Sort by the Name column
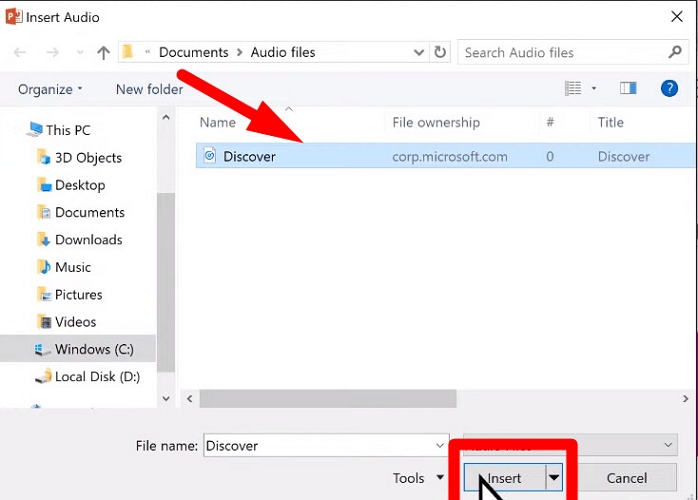 [218, 122]
